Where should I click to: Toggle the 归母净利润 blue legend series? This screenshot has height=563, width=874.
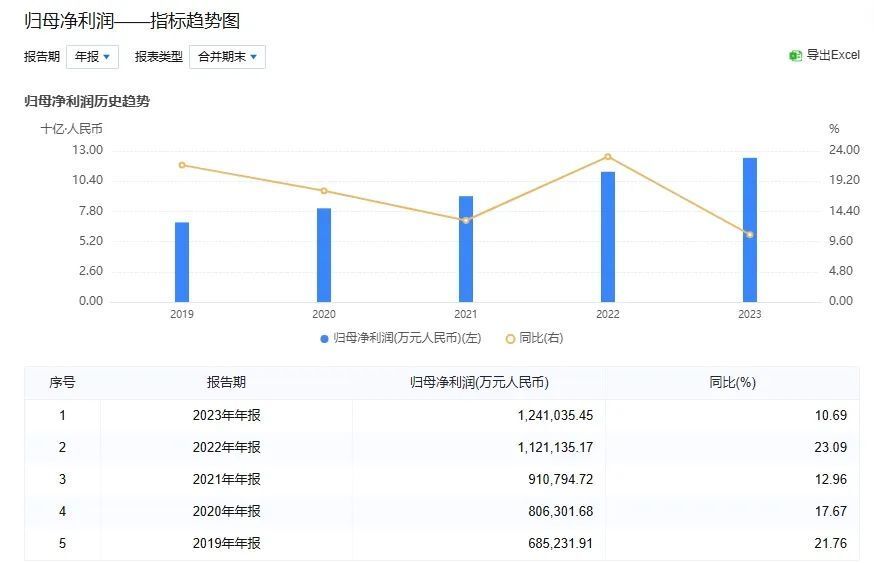(x=400, y=338)
